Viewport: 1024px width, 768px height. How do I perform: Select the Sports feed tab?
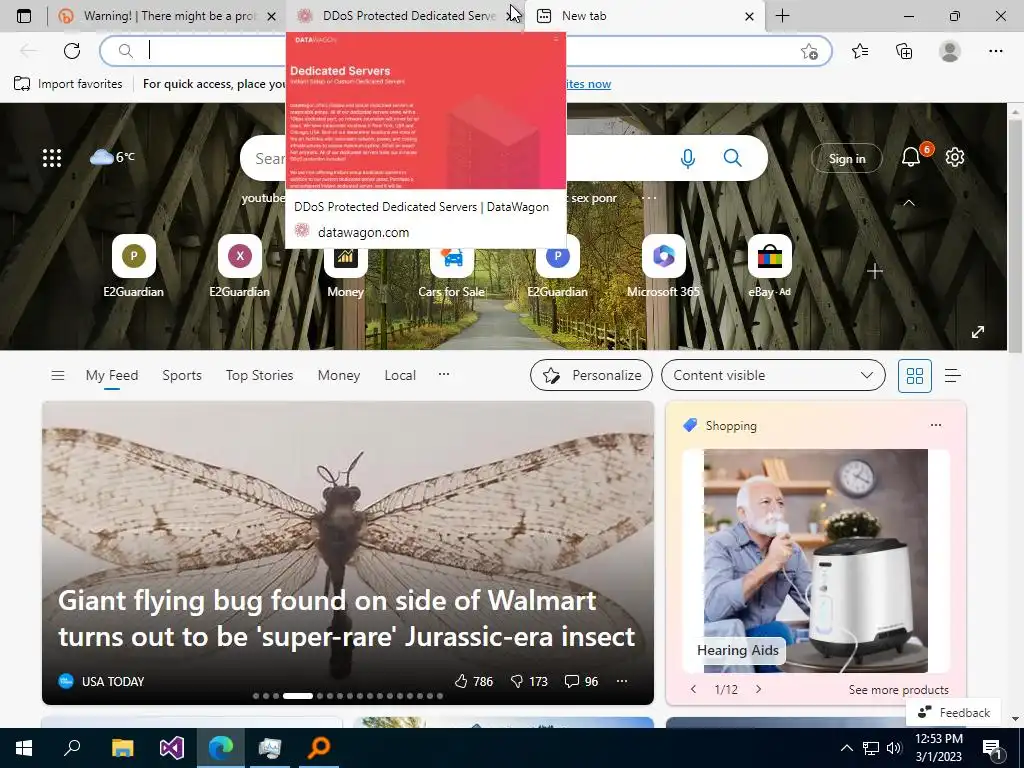click(182, 376)
